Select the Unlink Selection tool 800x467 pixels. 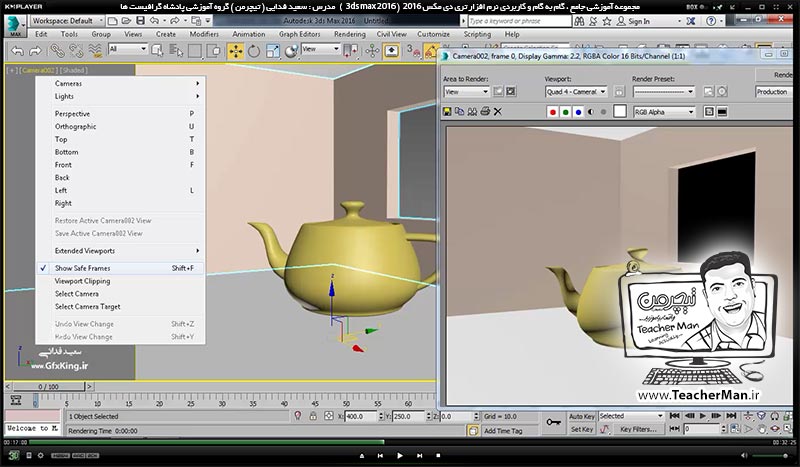click(76, 51)
